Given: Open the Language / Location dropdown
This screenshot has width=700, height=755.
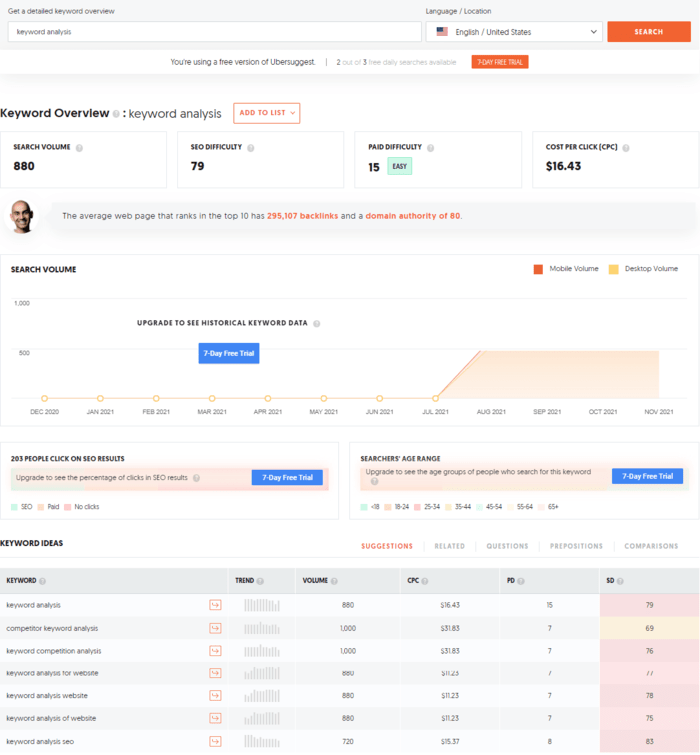Looking at the screenshot, I should pos(514,32).
